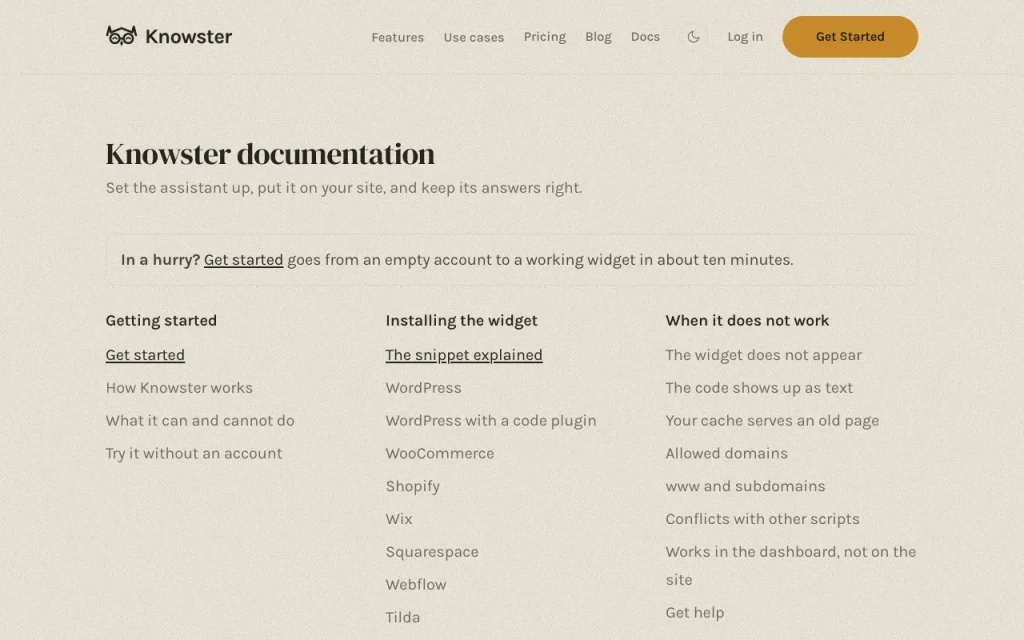Open the Features nav item
The image size is (1024, 640).
point(398,37)
